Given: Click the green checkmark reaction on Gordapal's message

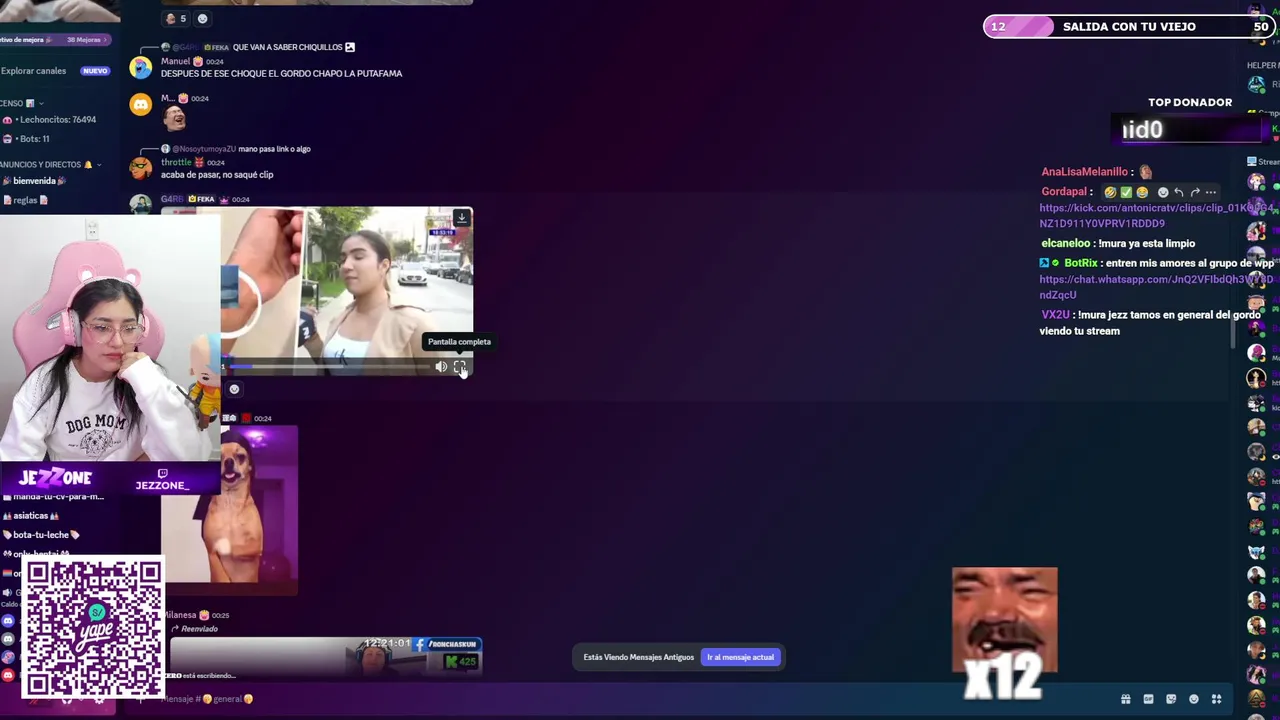Looking at the screenshot, I should (x=1126, y=192).
